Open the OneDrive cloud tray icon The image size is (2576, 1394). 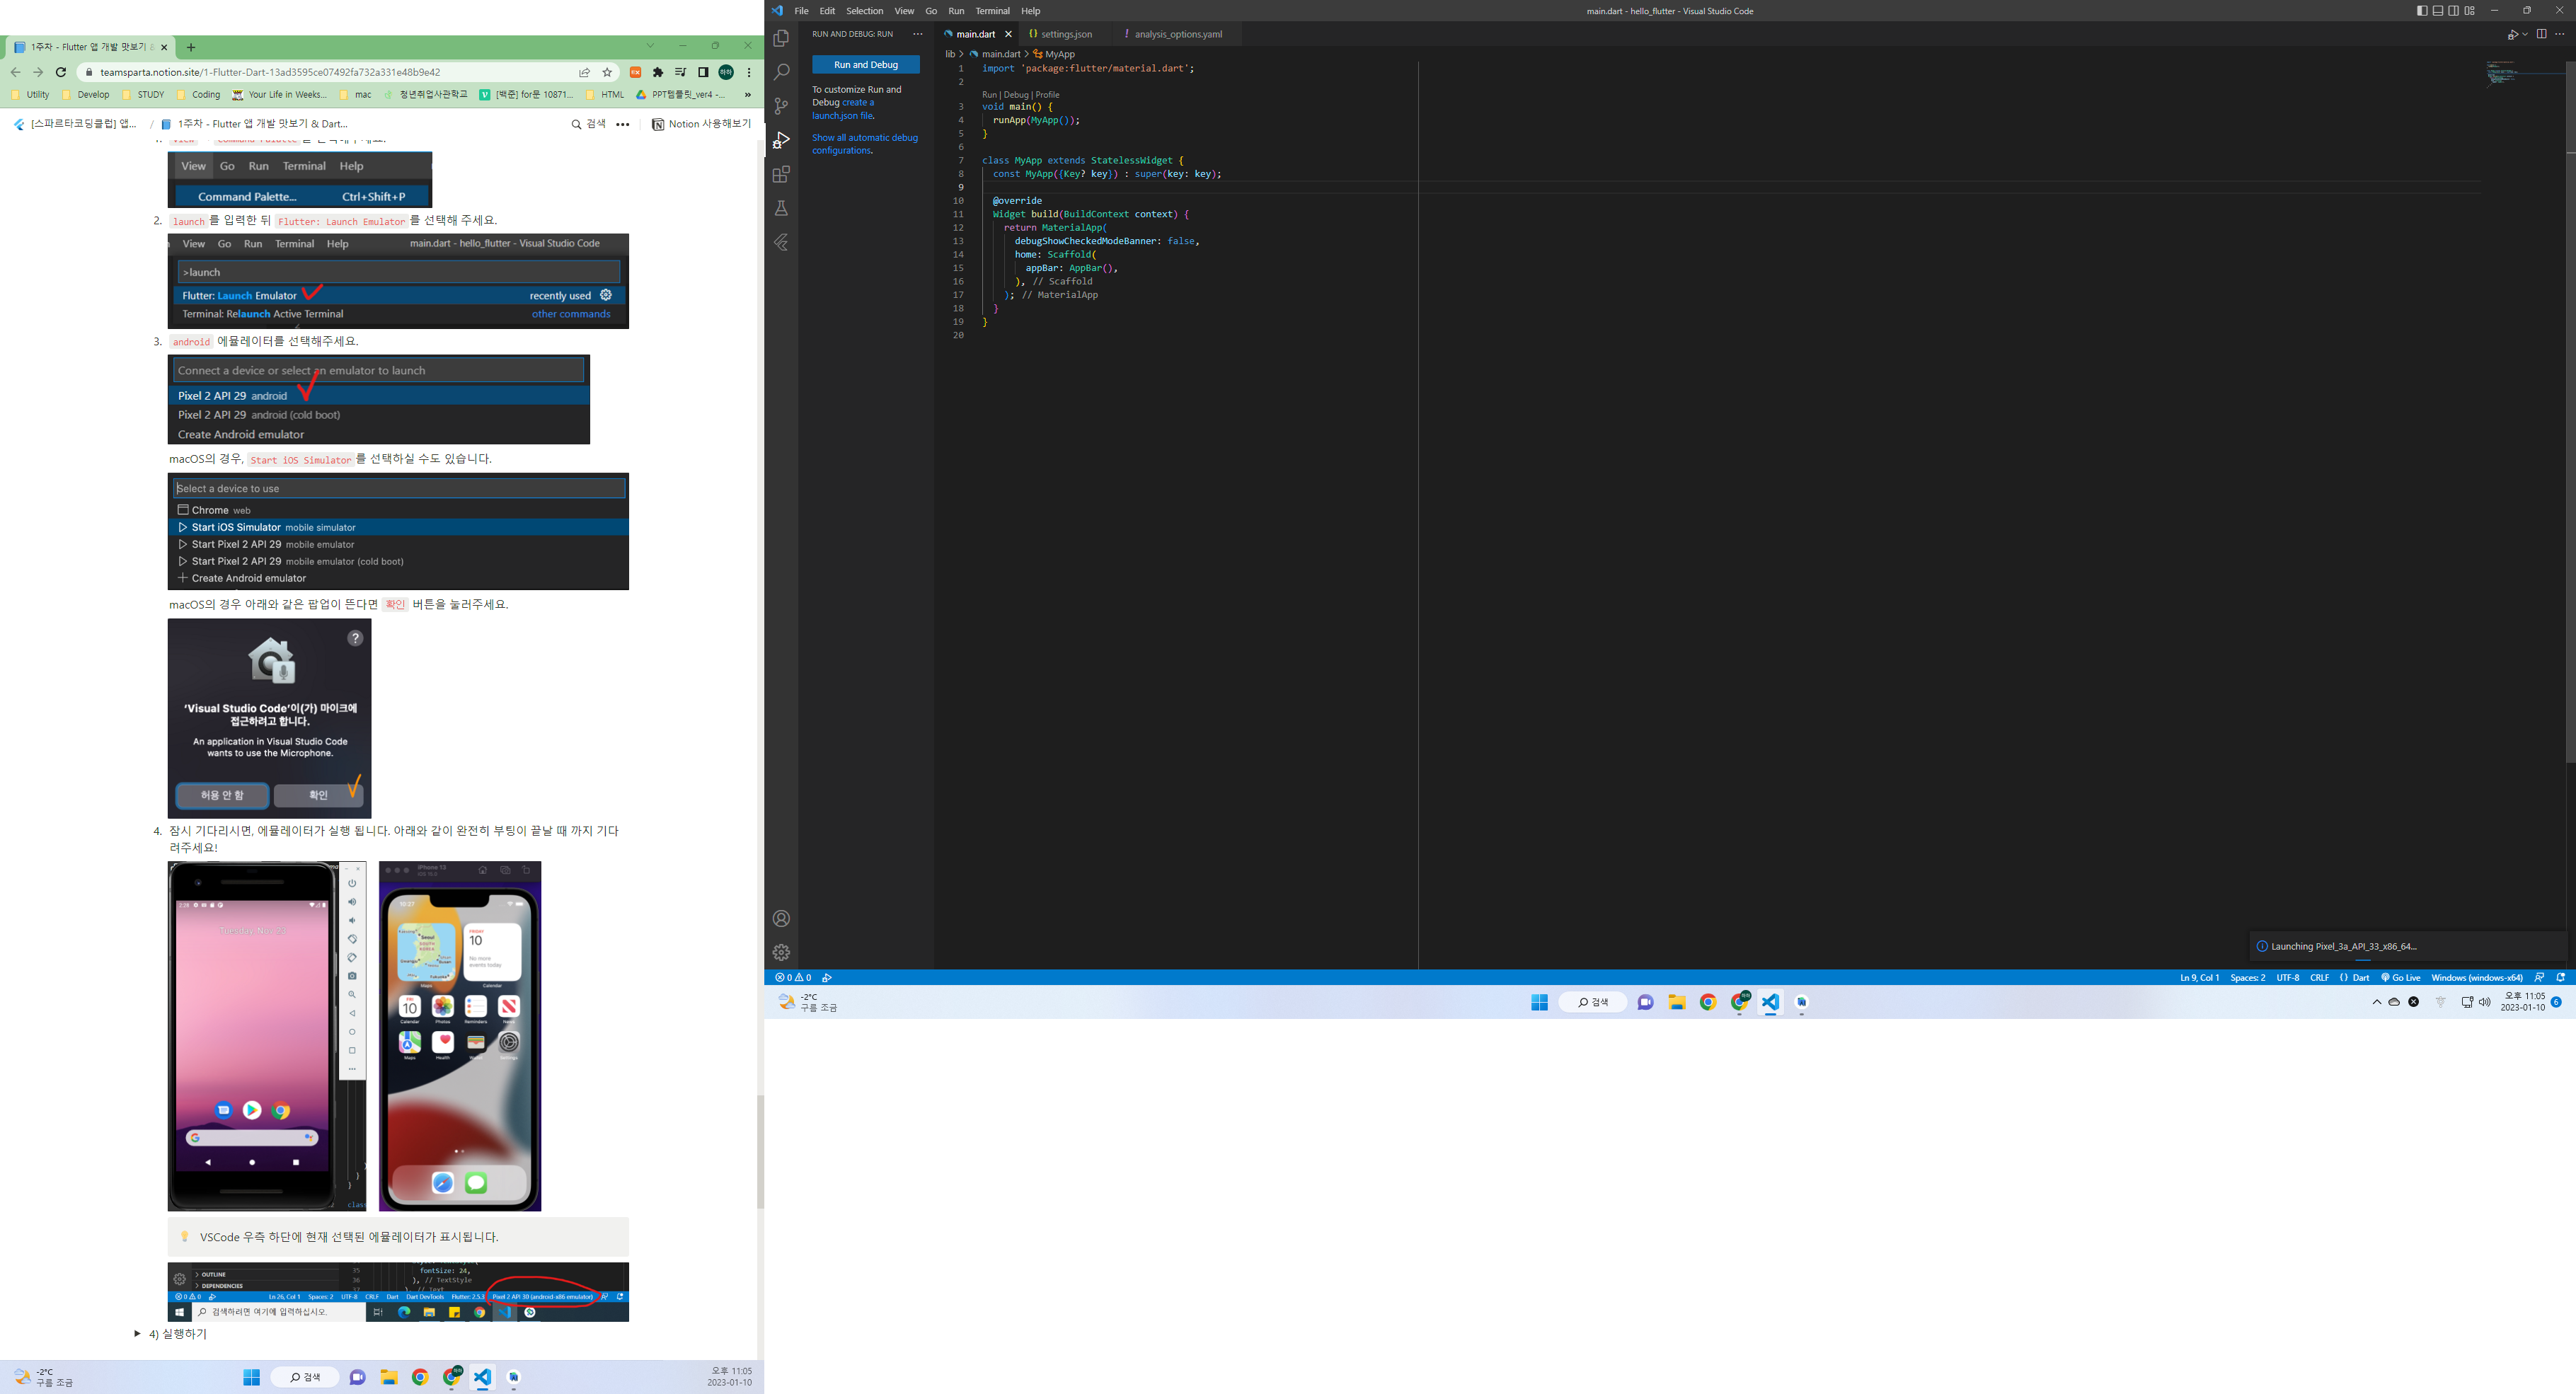(2394, 1002)
